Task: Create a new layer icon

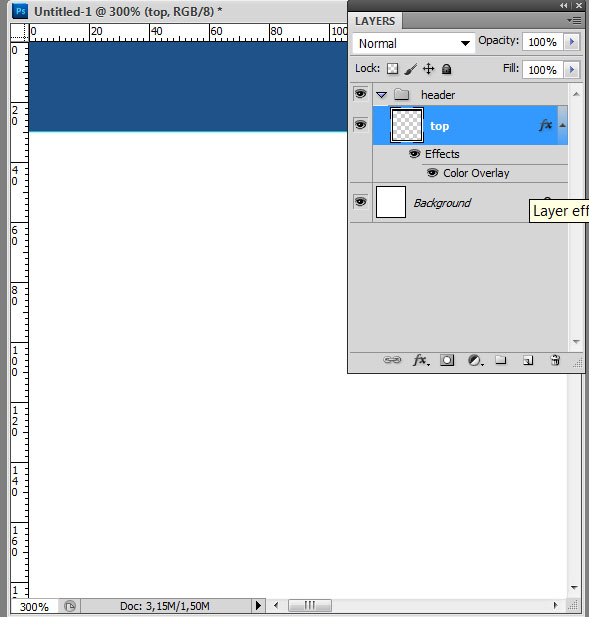Action: pyautogui.click(x=528, y=360)
